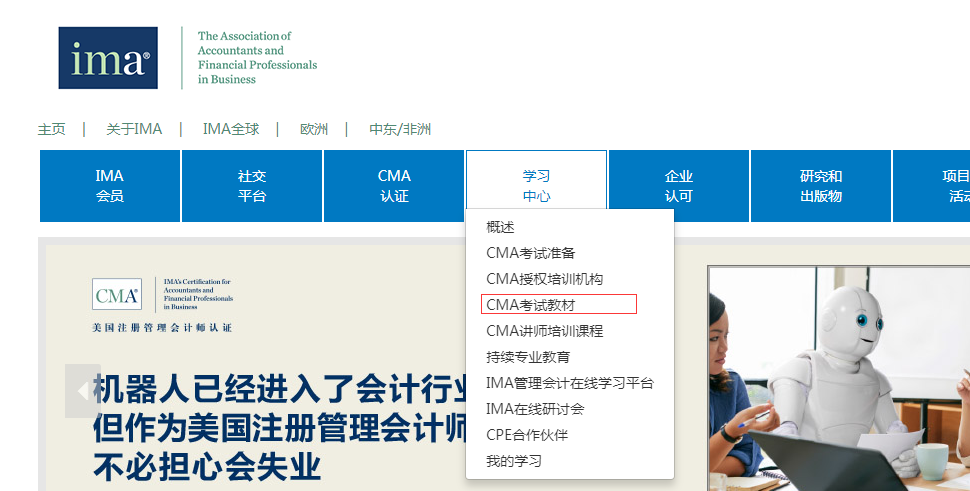Image resolution: width=970 pixels, height=491 pixels.
Task: Click the banner headline 机器人已经进入了会计行业
Action: pyautogui.click(x=280, y=390)
